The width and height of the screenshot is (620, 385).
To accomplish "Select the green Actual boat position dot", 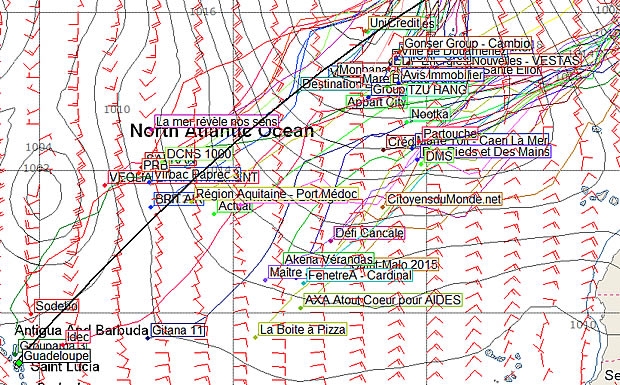I will point(214,214).
